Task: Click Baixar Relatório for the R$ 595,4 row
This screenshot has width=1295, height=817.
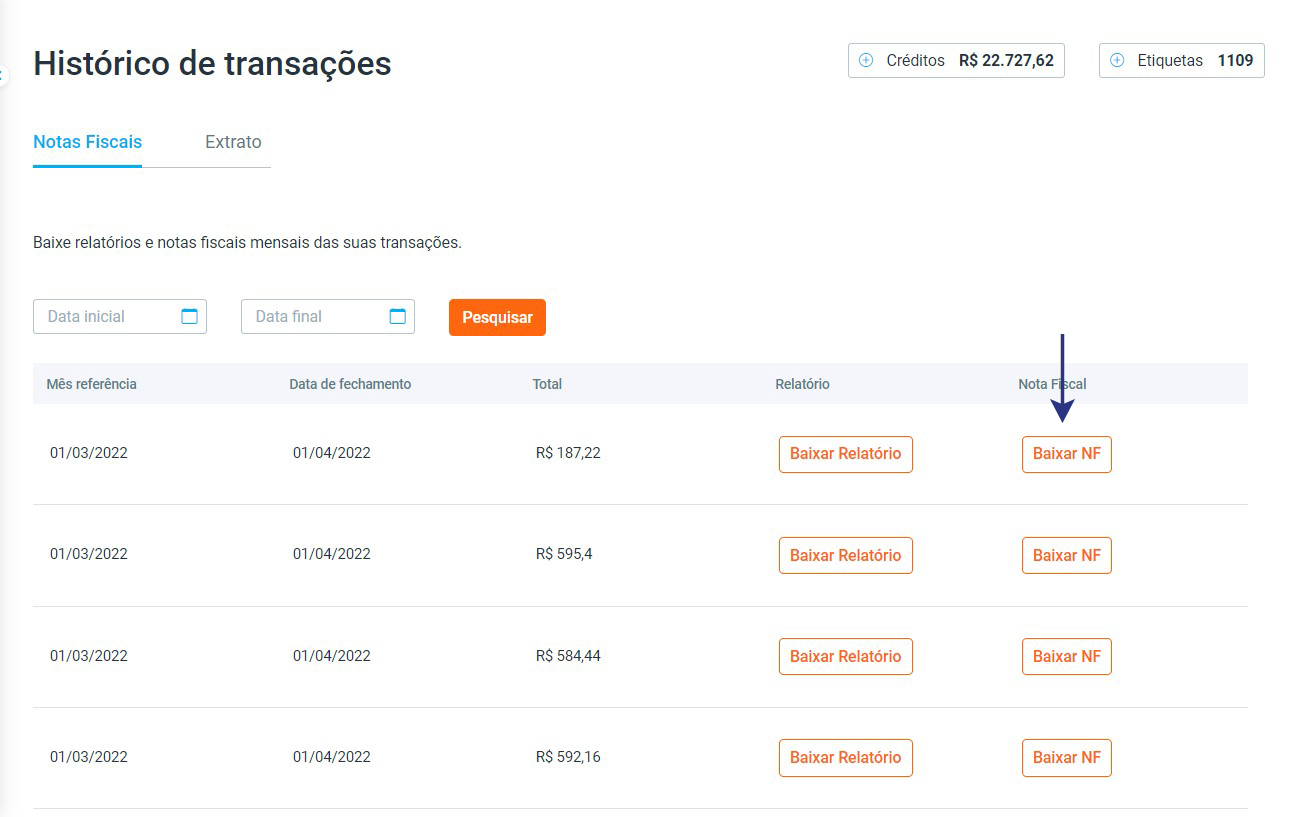Action: point(845,555)
